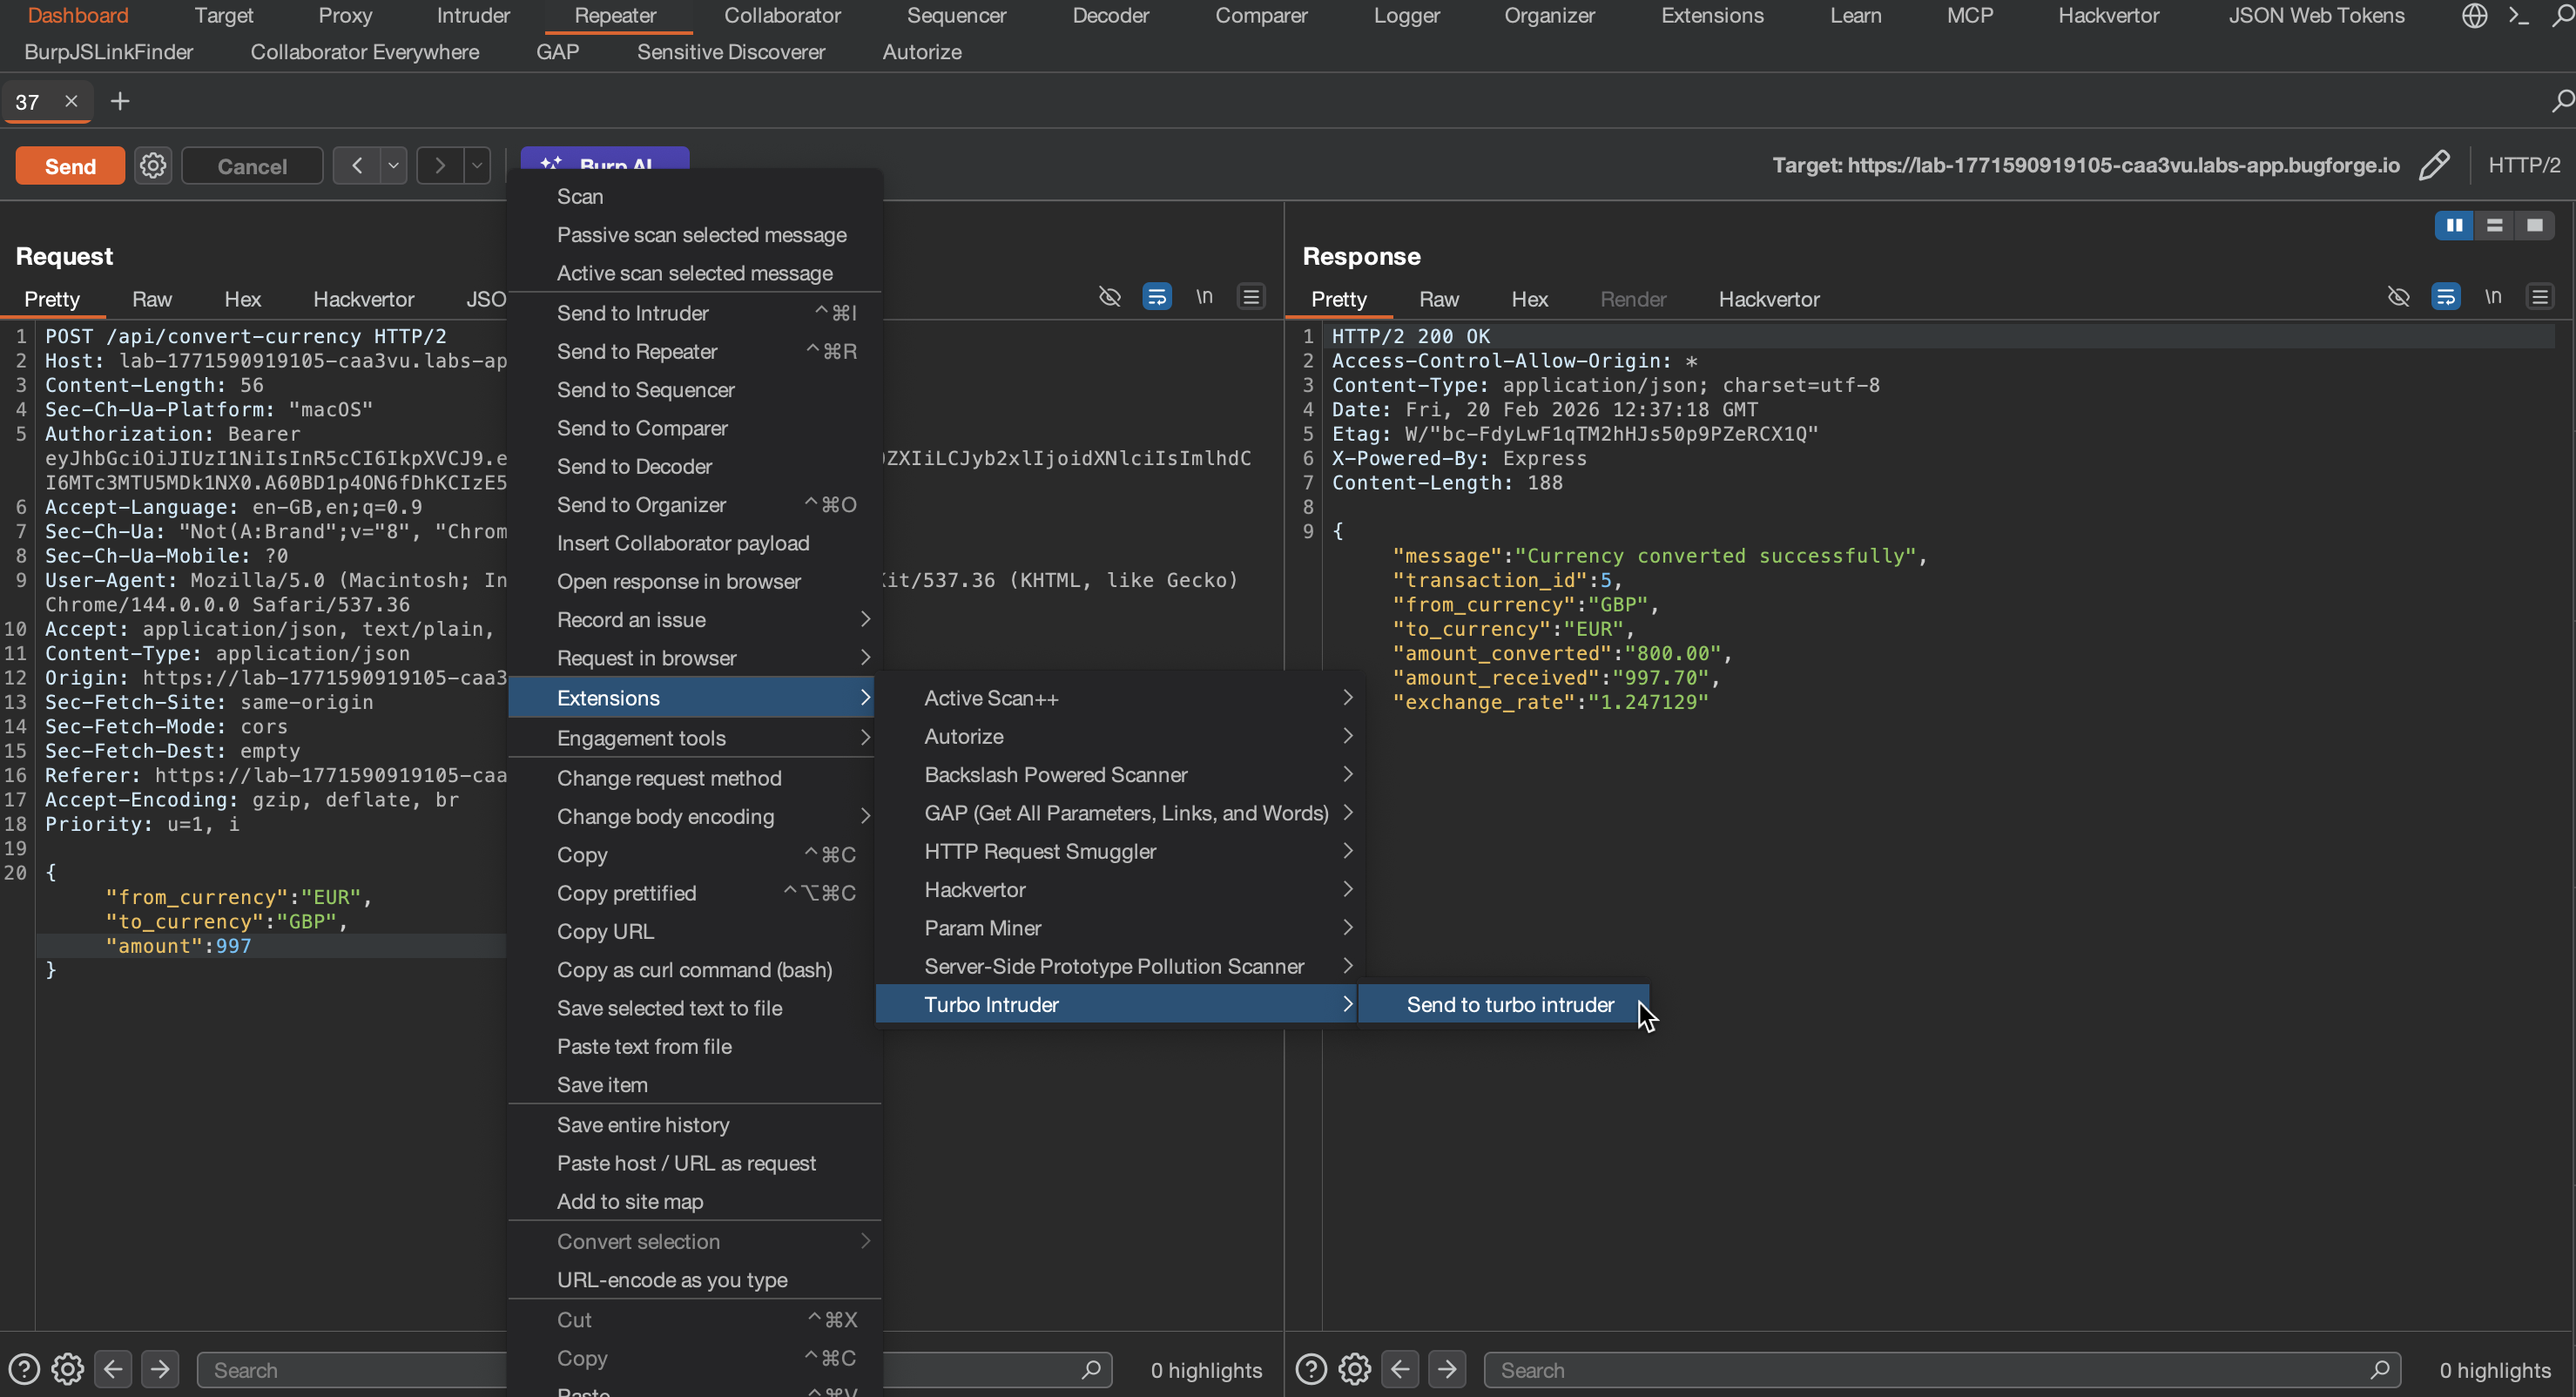Screen dimensions: 2576x1397
Task: Click the Repeater settings gear icon
Action: (x=153, y=165)
